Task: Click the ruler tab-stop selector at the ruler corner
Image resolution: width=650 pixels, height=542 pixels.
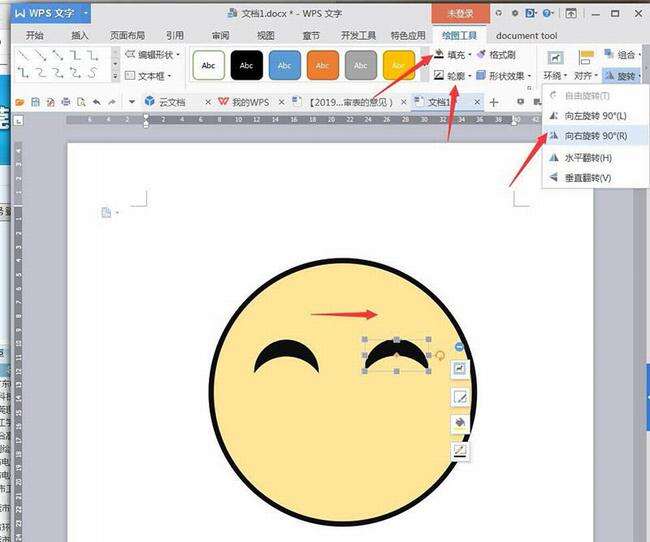Action: 19,121
